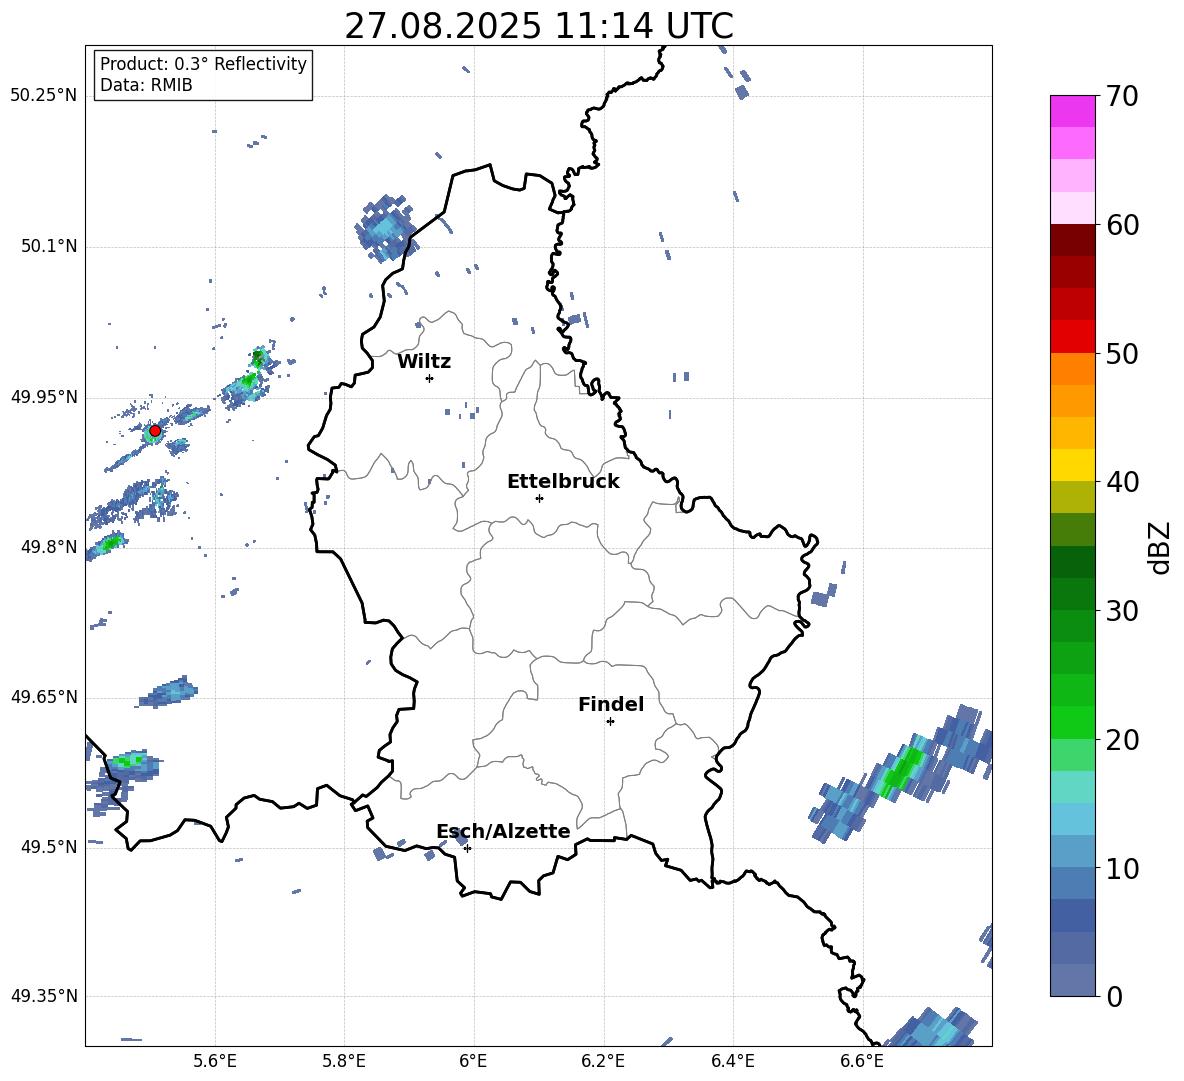The width and height of the screenshot is (1184, 1081).
Task: Click the dark maroon colorbar segment below 60
Action: 1072,240
